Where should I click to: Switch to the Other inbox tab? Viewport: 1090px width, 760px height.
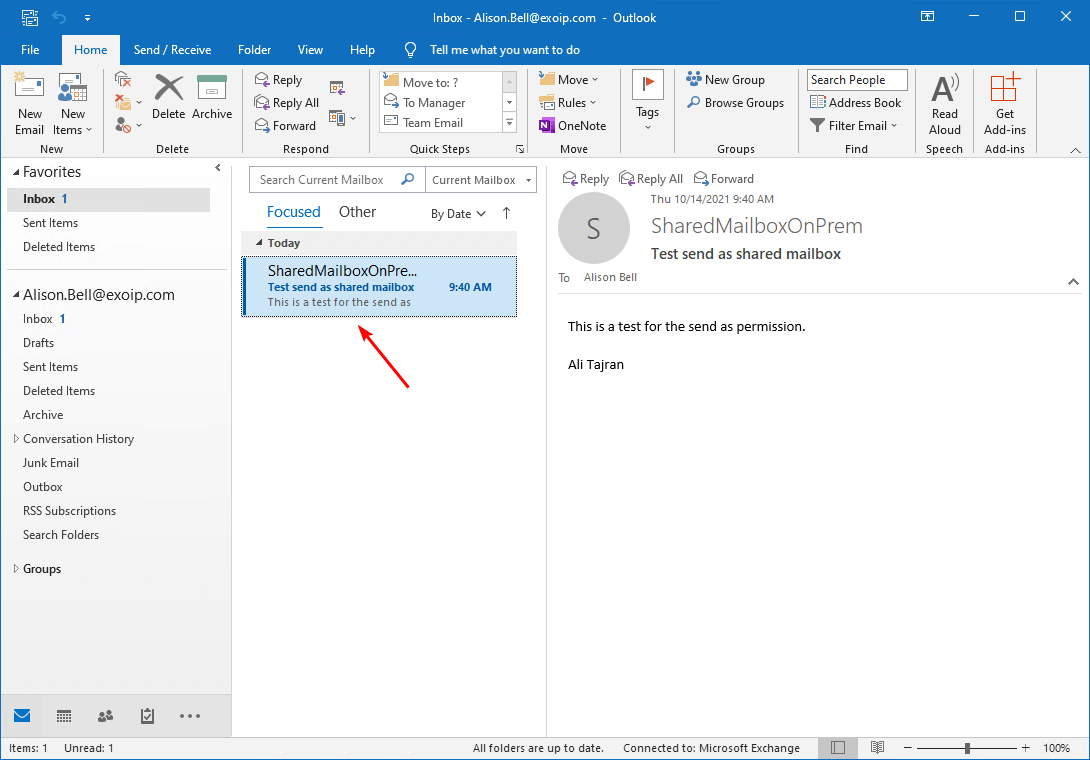[357, 212]
